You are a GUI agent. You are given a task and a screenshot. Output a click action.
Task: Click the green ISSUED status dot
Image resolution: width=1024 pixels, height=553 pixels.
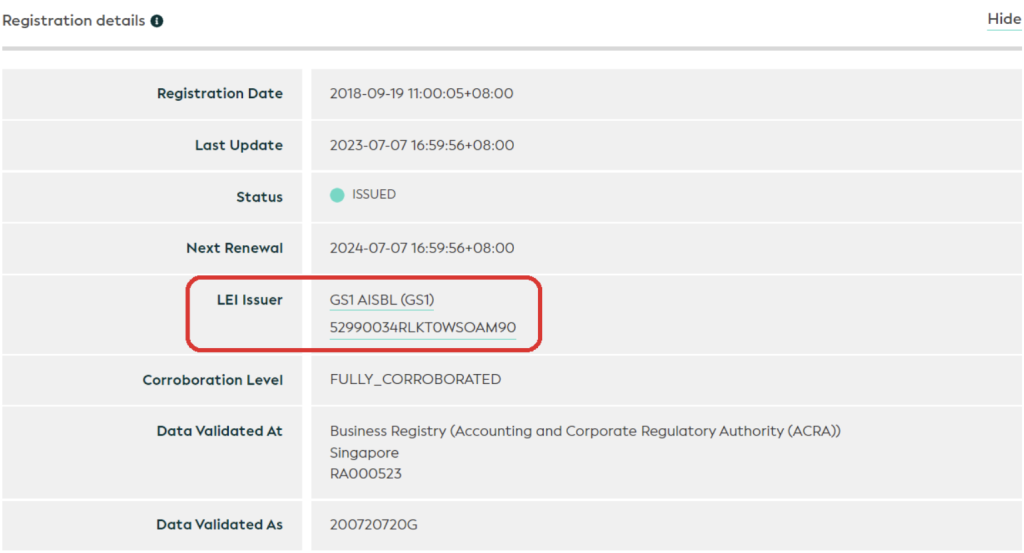coord(337,195)
